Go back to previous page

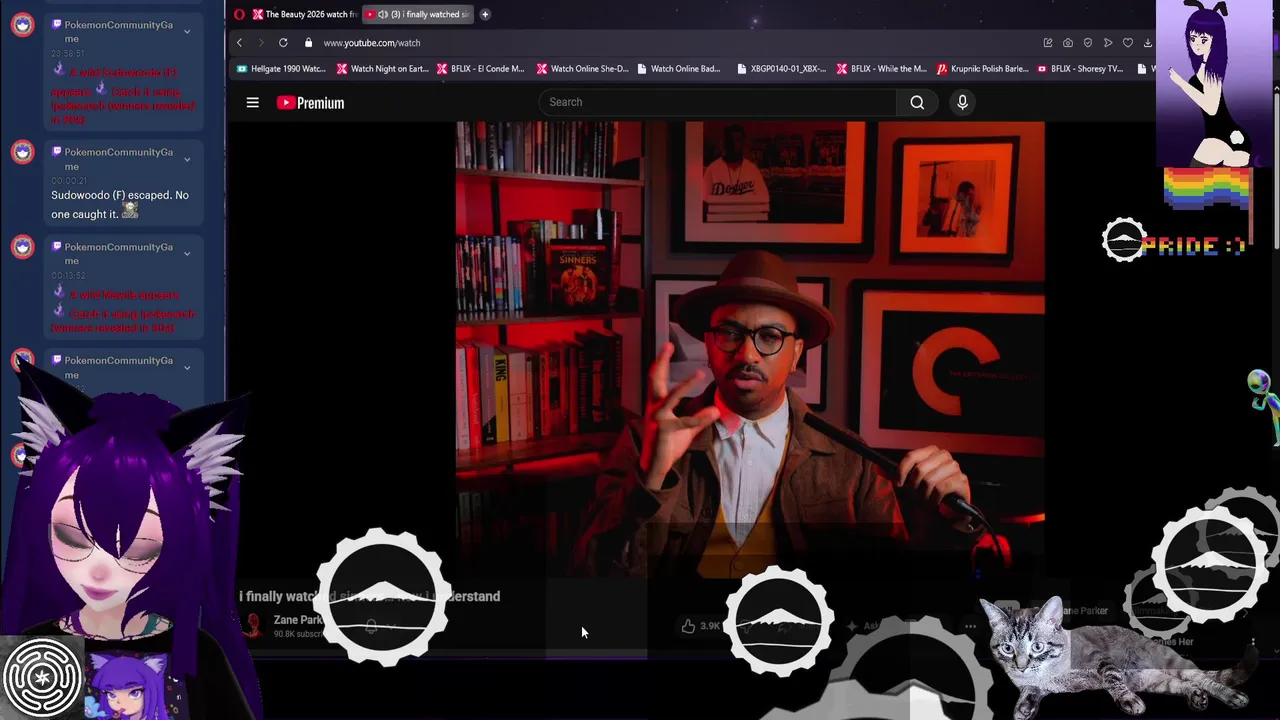click(239, 43)
